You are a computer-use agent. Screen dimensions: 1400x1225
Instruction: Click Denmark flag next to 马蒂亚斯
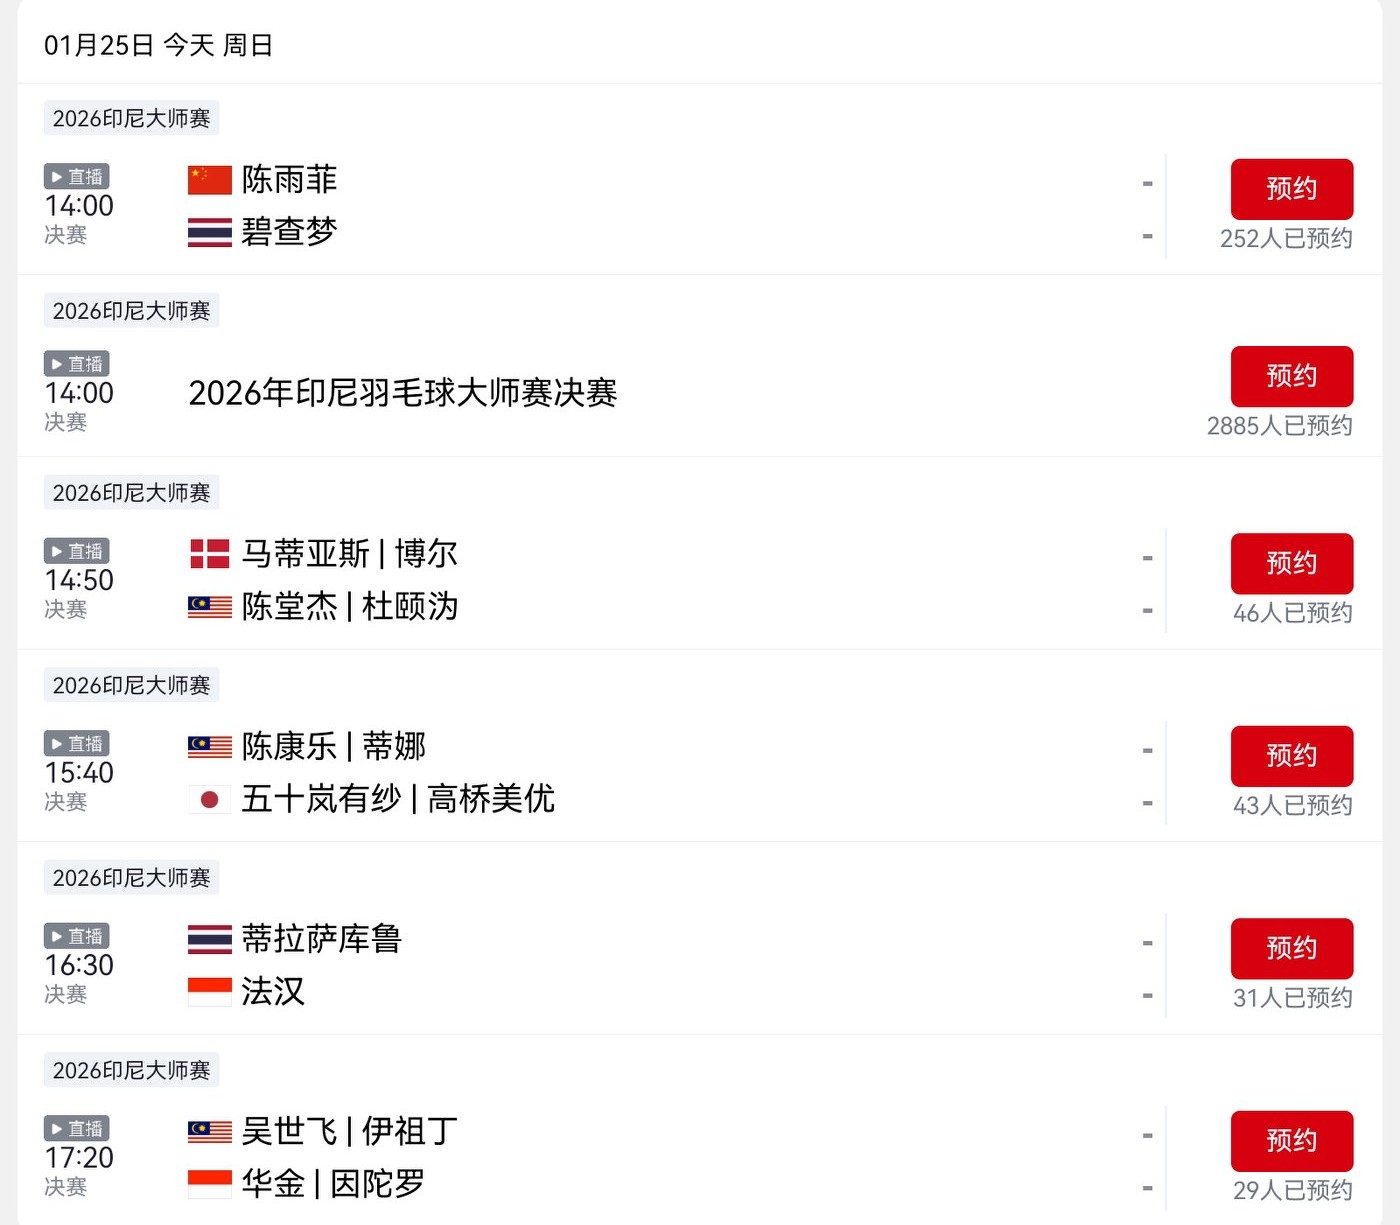(x=209, y=554)
